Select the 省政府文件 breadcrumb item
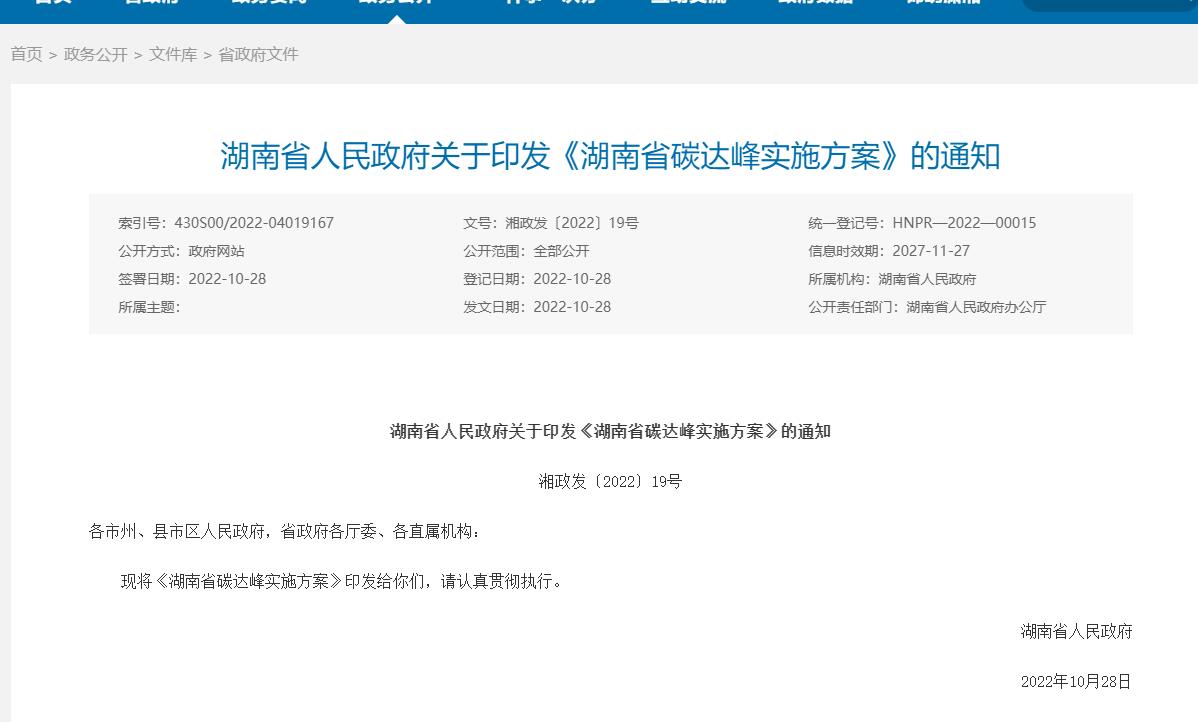This screenshot has height=722, width=1198. tap(258, 55)
